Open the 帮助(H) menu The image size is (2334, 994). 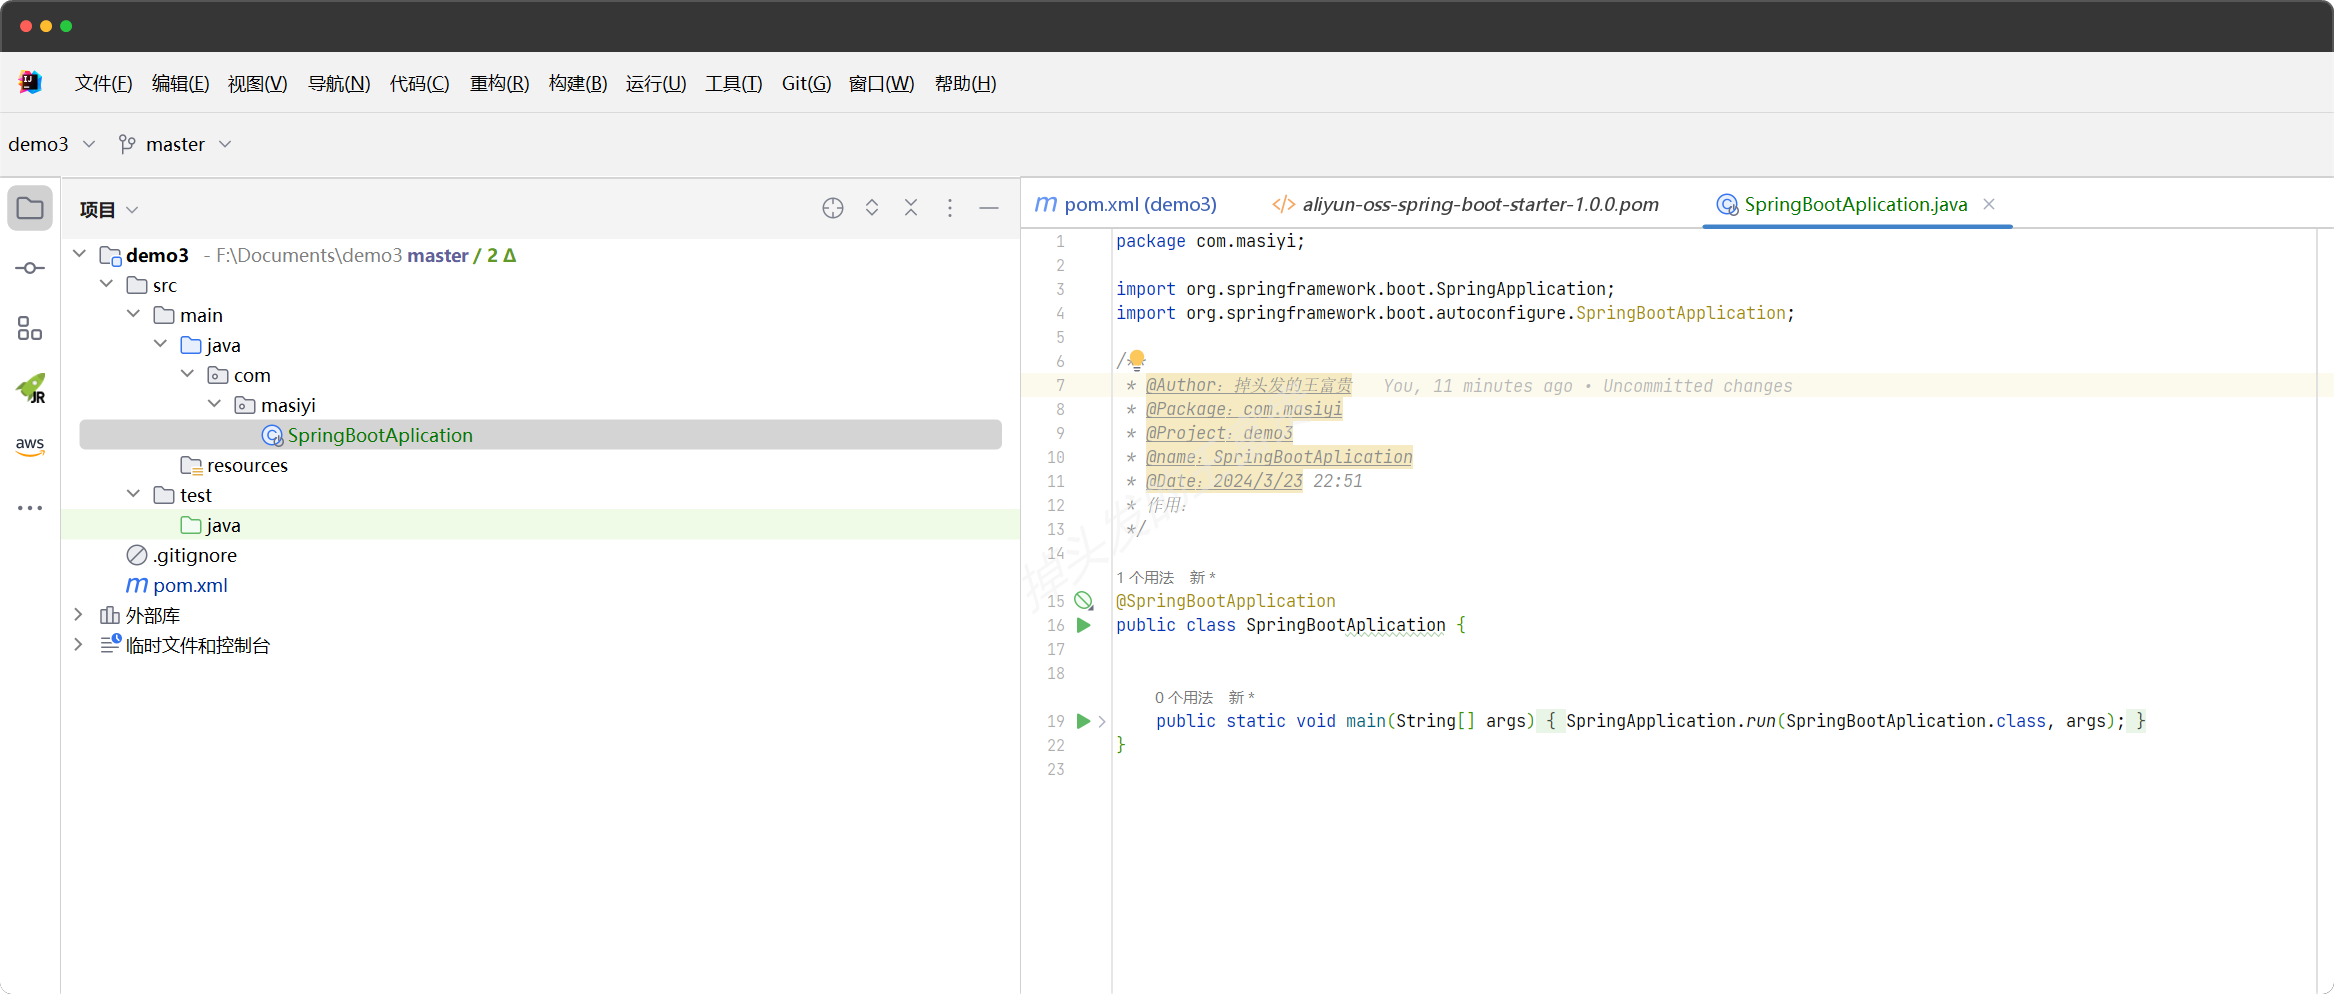pos(966,83)
